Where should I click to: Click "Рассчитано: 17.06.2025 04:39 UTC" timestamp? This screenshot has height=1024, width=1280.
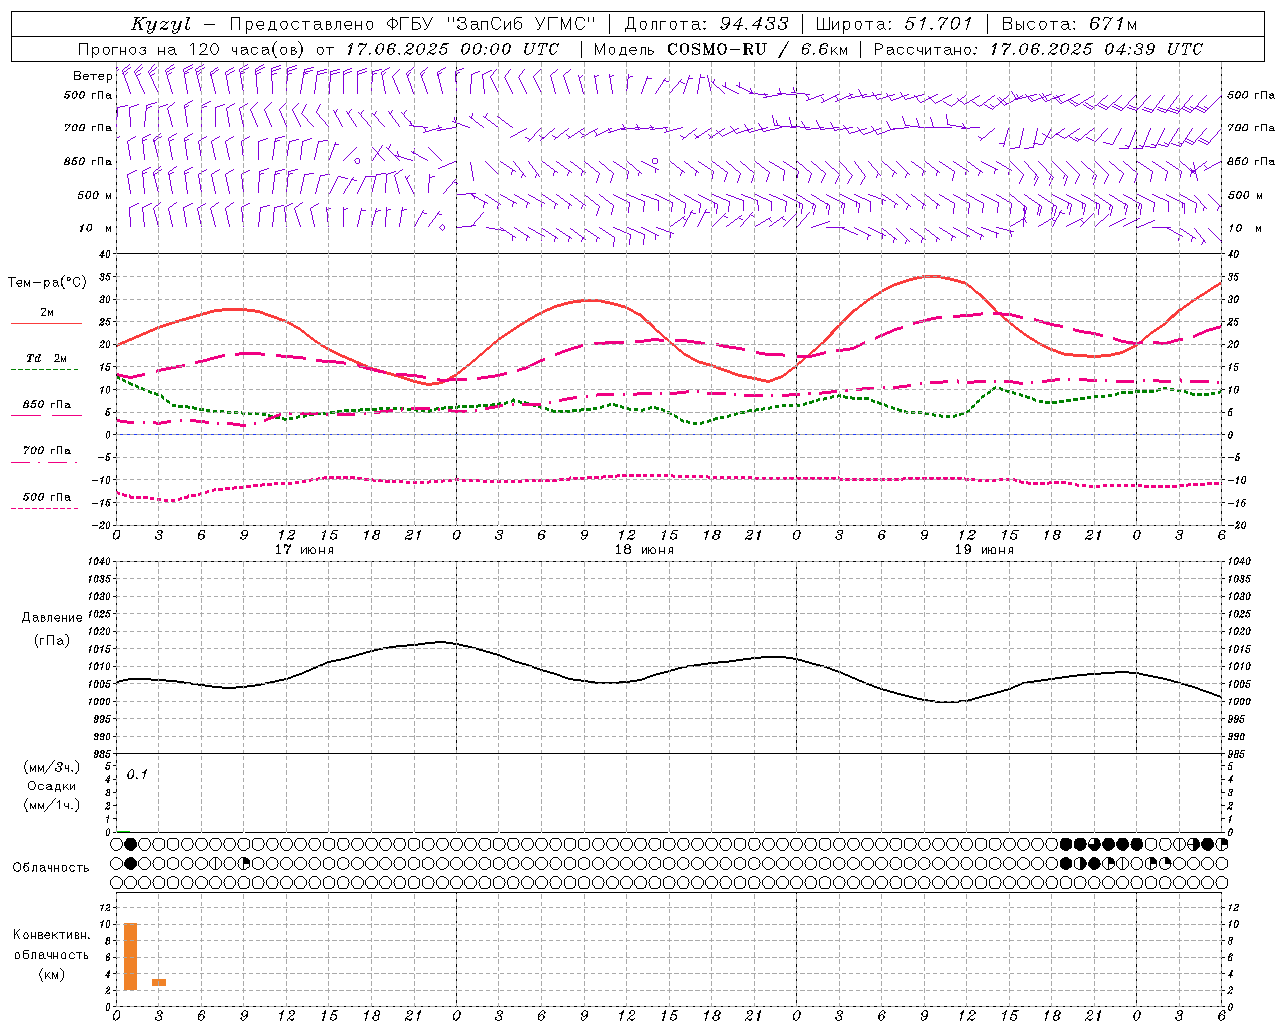(1038, 49)
